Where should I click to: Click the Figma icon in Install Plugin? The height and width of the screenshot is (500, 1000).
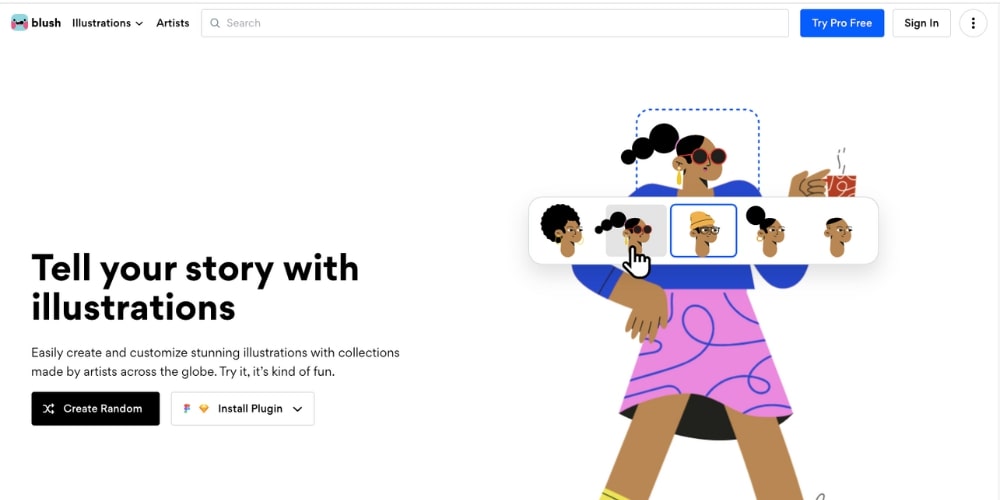tap(187, 409)
